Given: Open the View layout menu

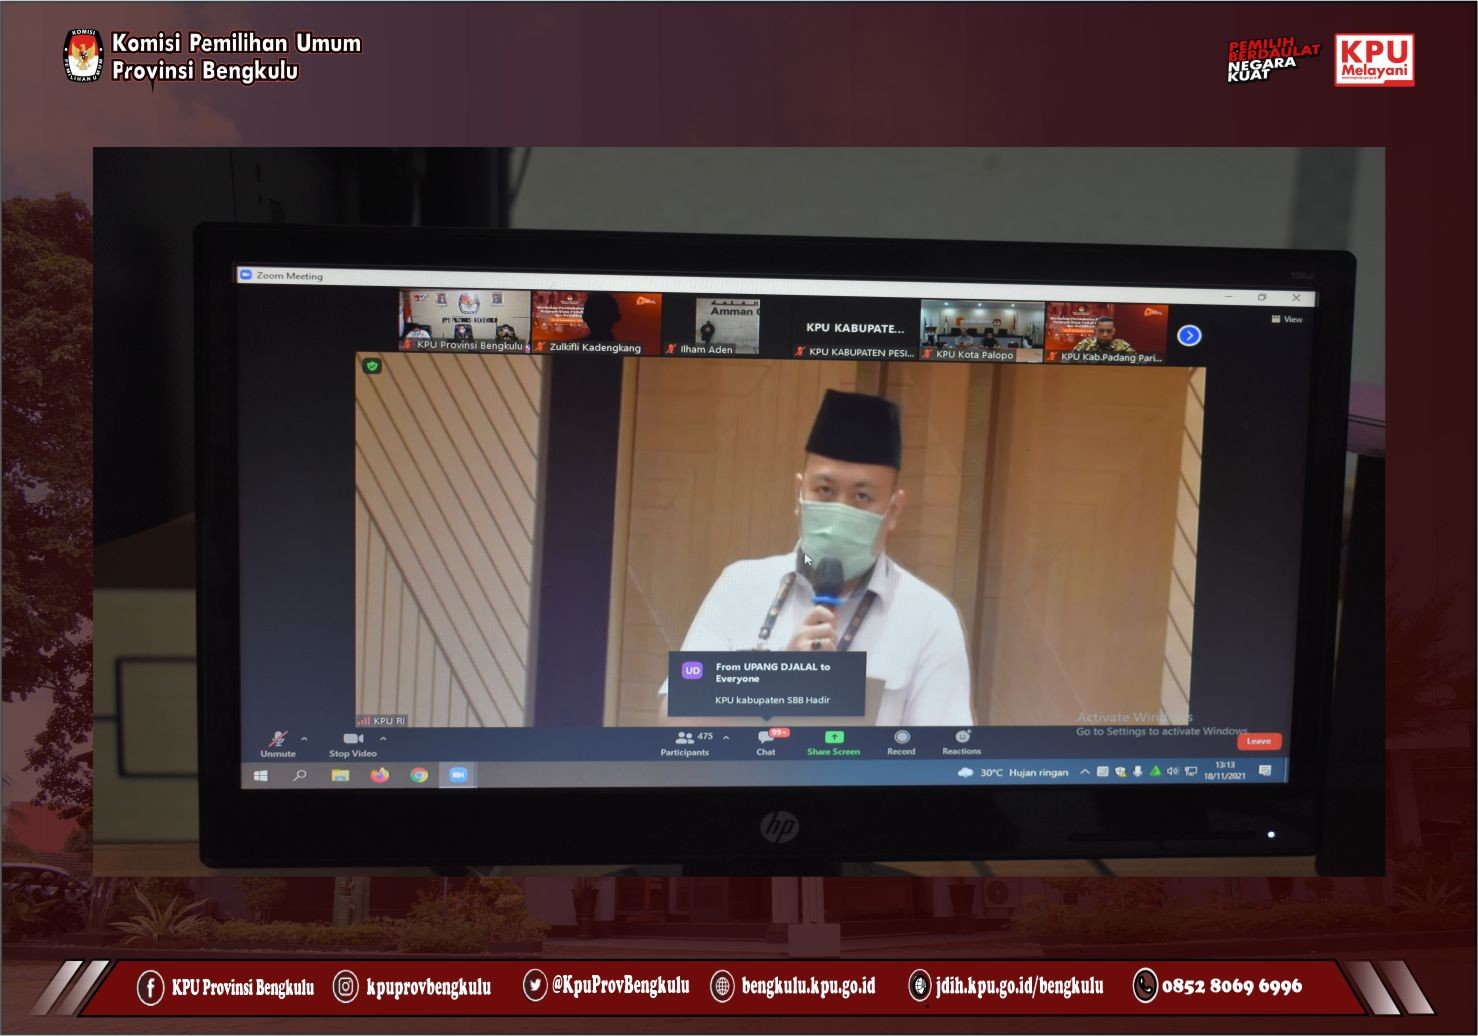Looking at the screenshot, I should [x=1287, y=319].
